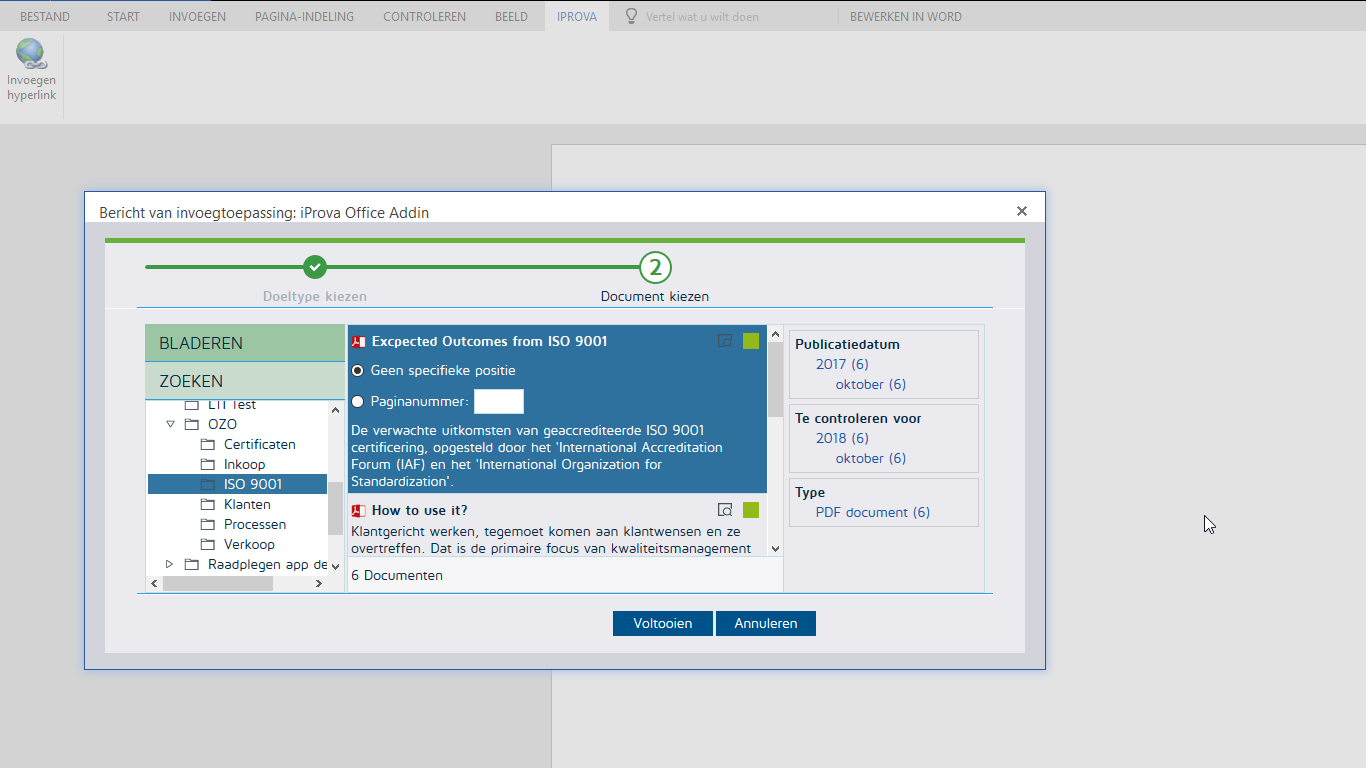Close the iProva Office Addin dialog
The height and width of the screenshot is (768, 1366).
pos(1022,211)
